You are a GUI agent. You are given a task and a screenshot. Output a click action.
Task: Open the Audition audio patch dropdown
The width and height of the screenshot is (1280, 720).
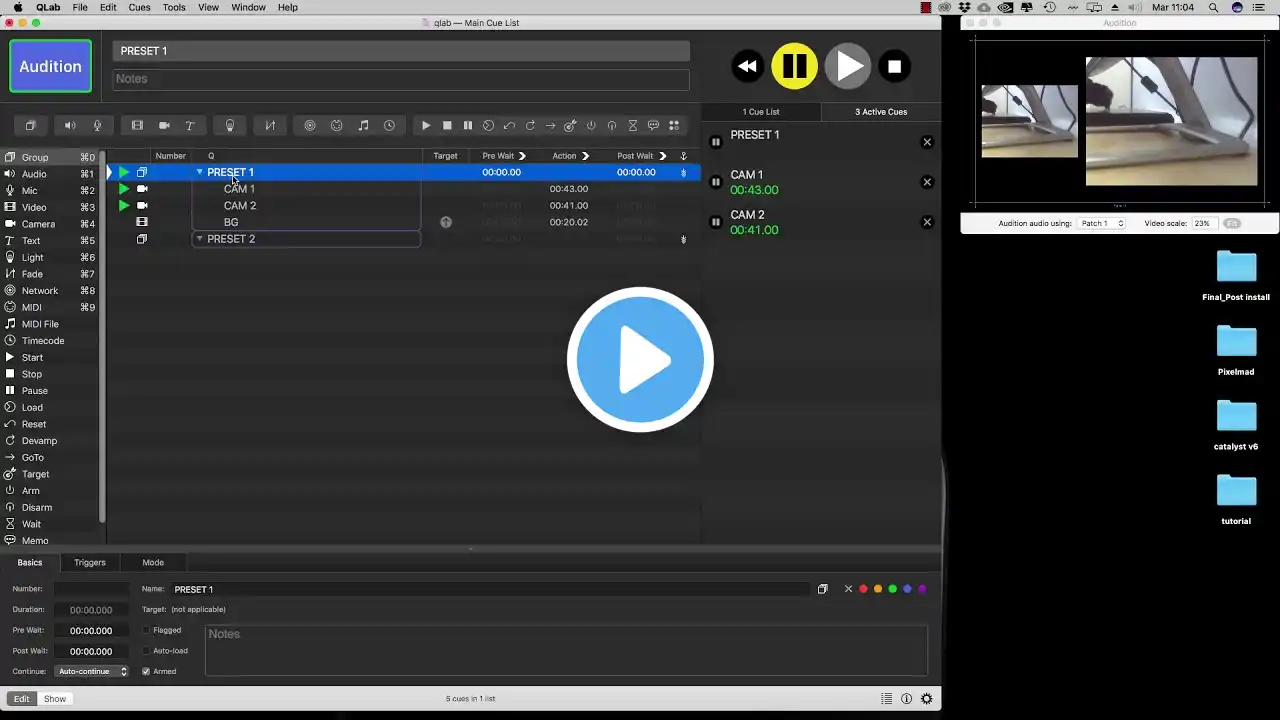(1102, 223)
